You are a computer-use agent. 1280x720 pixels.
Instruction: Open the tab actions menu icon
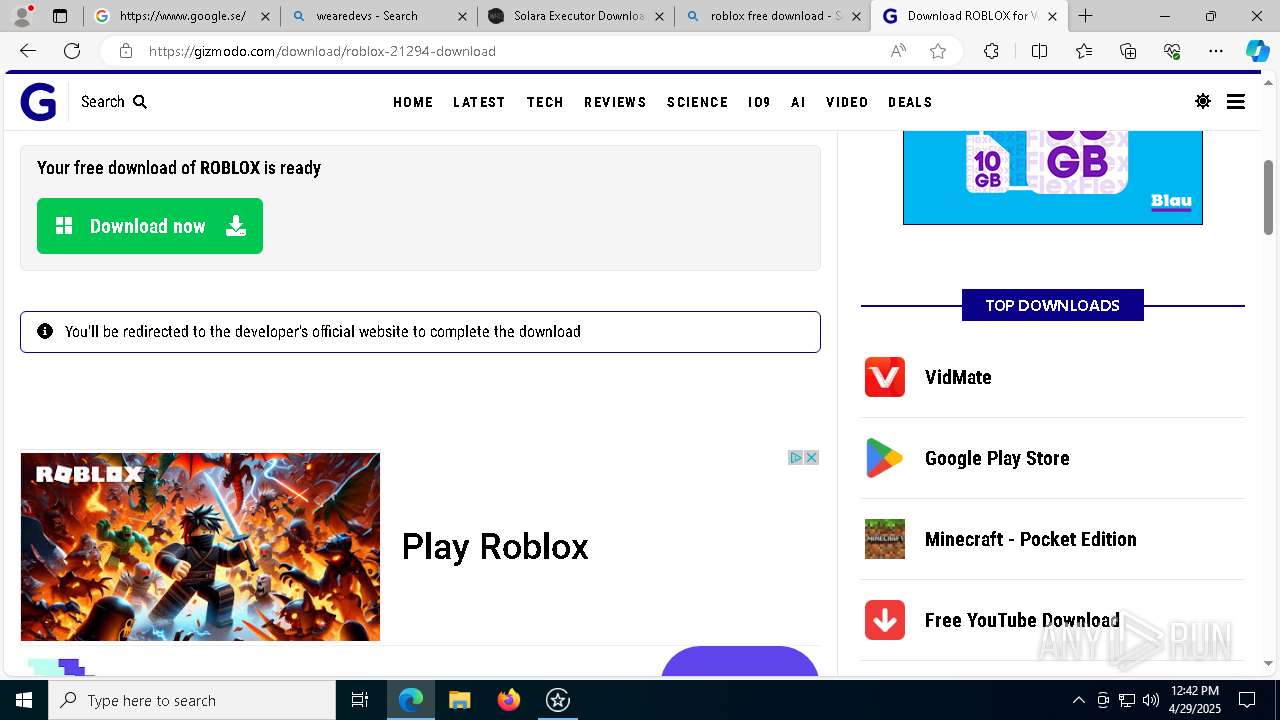point(60,16)
